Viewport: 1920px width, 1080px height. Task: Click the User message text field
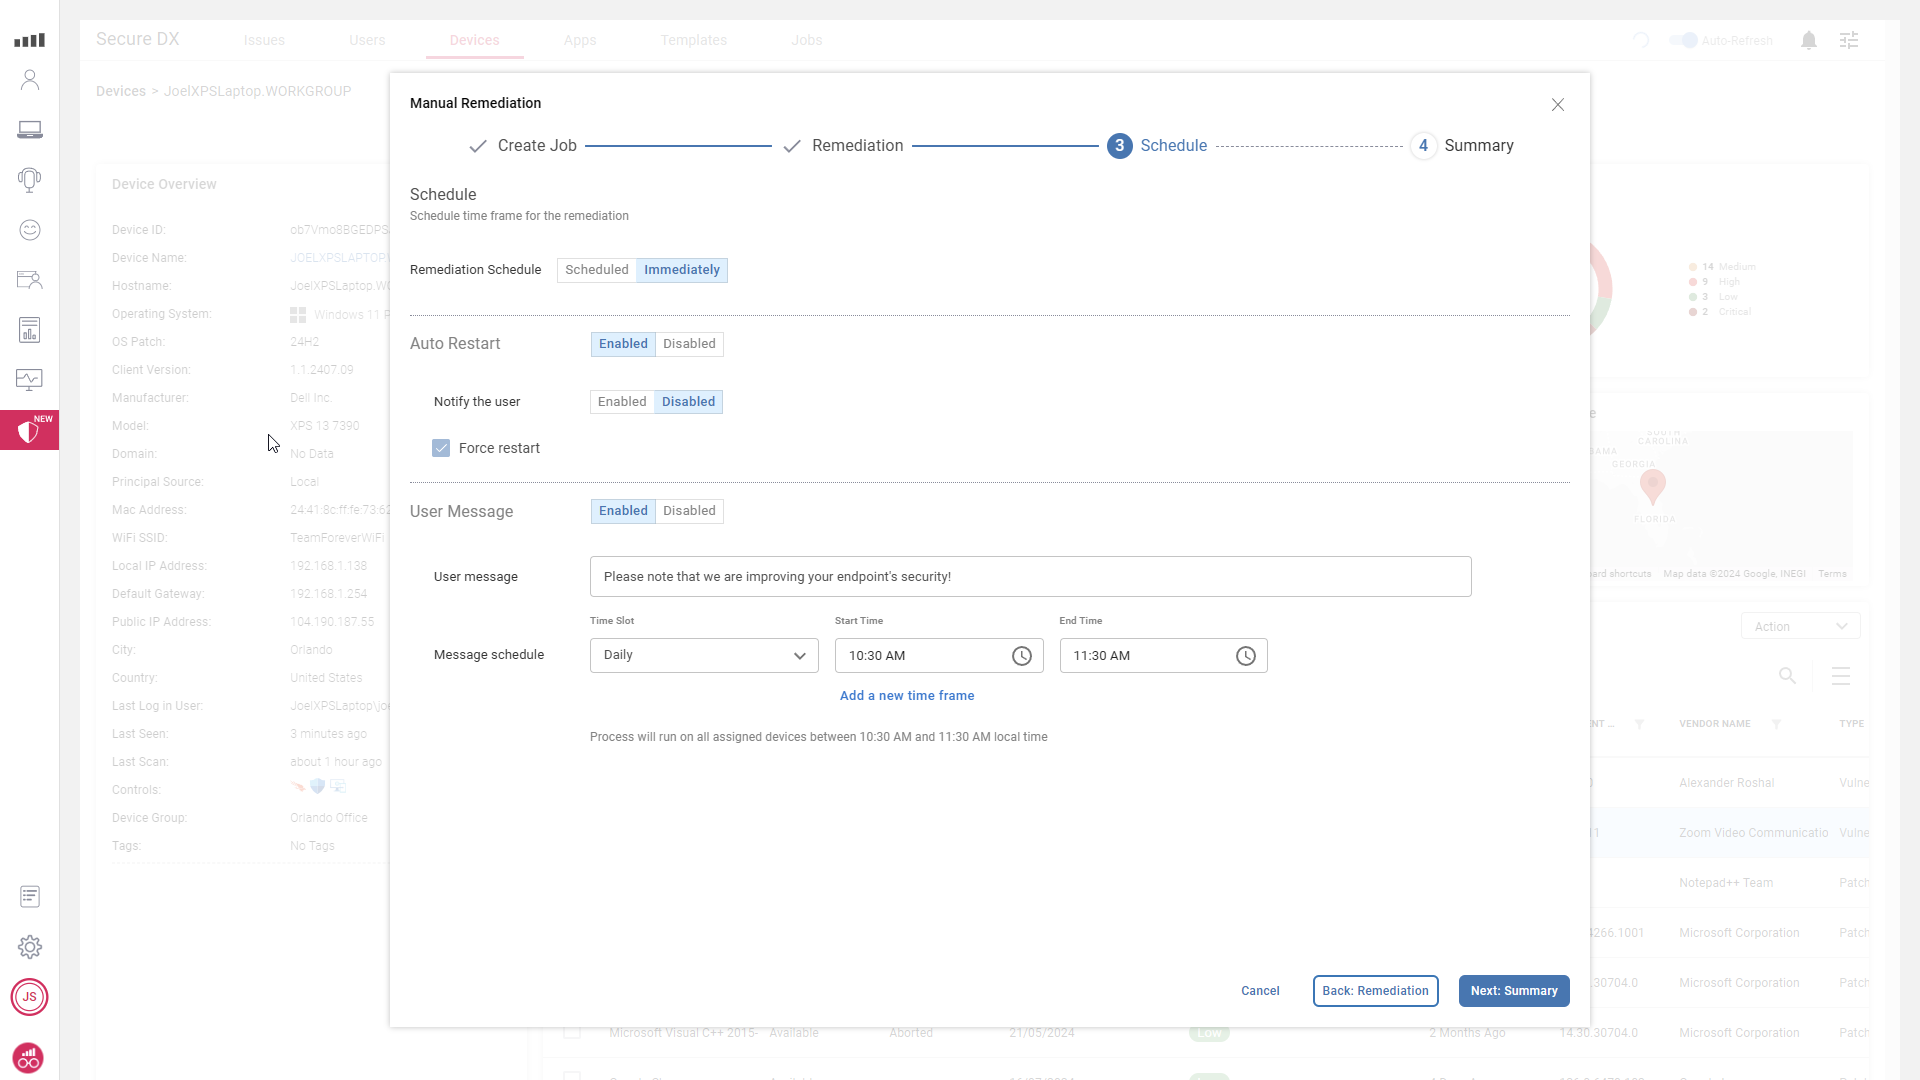tap(1030, 577)
